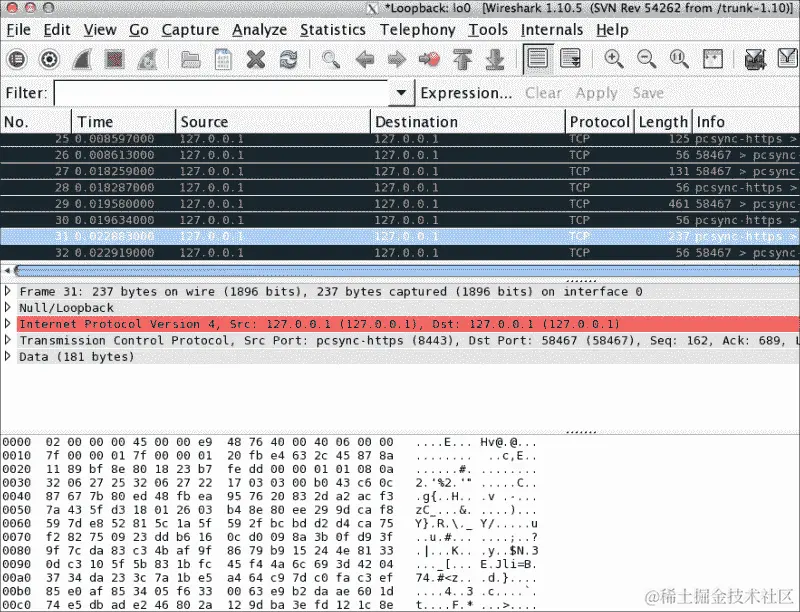Stop the running live capture
The width and height of the screenshot is (800, 612).
pyautogui.click(x=114, y=60)
